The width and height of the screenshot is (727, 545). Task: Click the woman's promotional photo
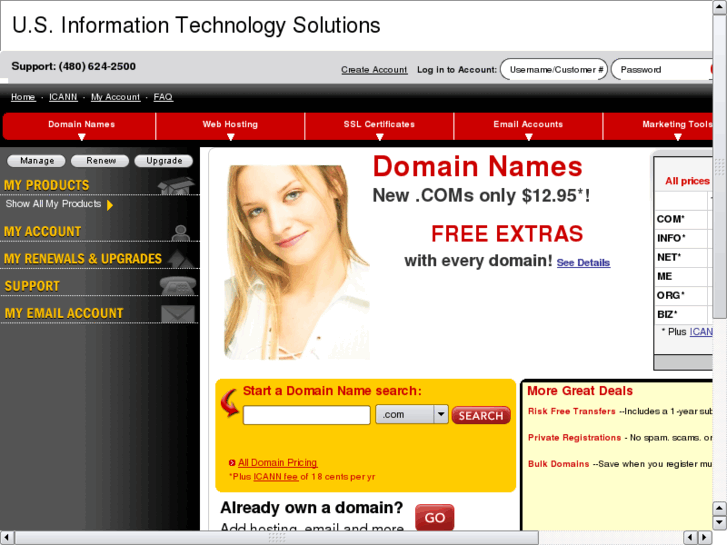click(x=297, y=262)
